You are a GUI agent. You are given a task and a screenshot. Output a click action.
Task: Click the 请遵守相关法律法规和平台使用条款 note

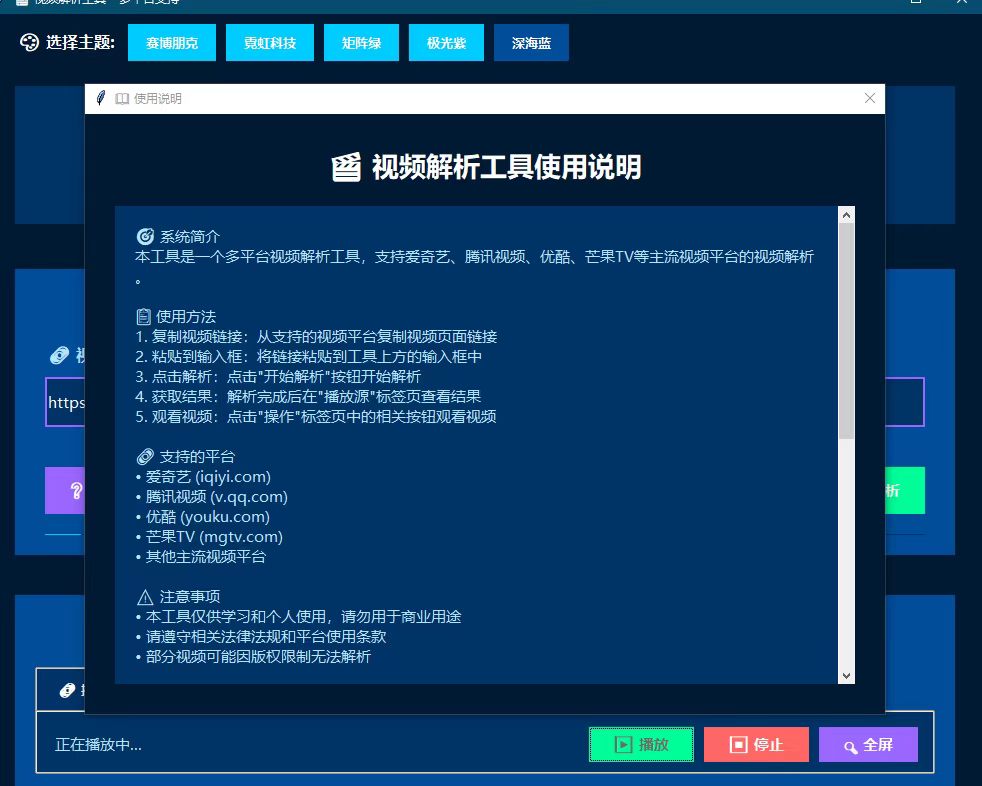coord(261,636)
